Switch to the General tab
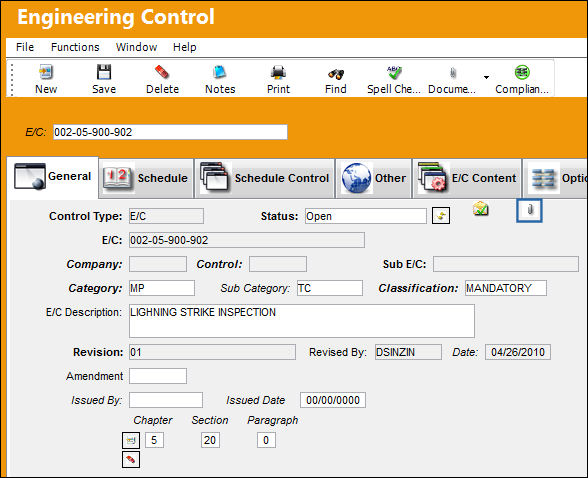This screenshot has height=478, width=588. pos(52,177)
